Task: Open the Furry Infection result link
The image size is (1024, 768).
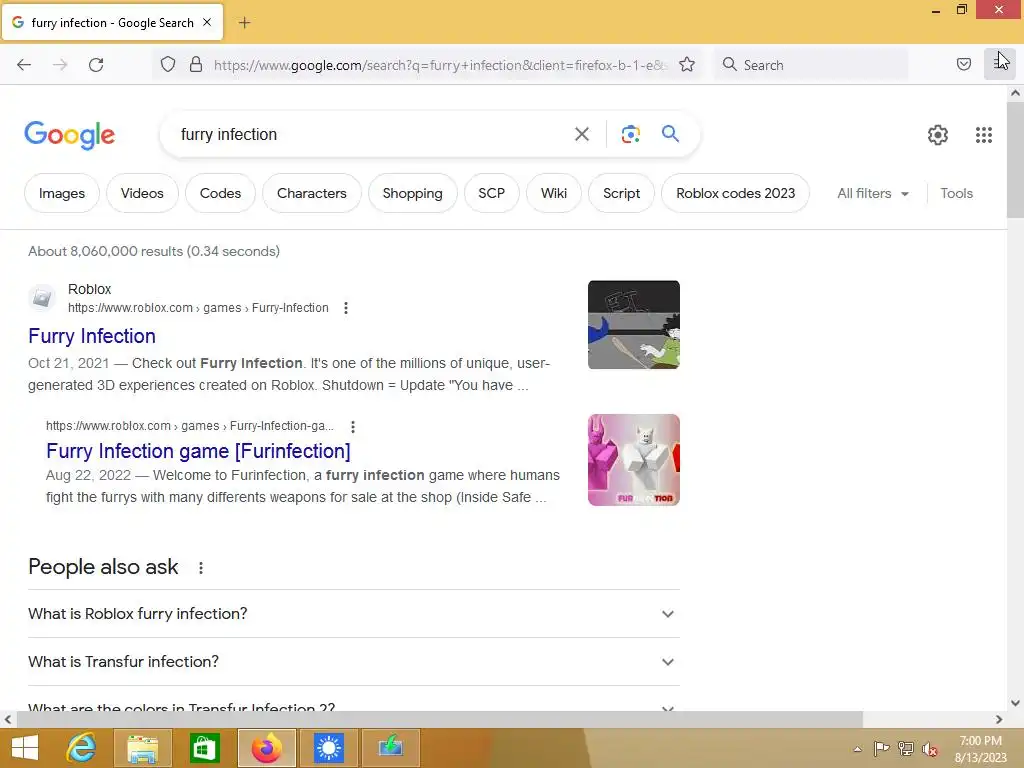Action: click(x=92, y=336)
